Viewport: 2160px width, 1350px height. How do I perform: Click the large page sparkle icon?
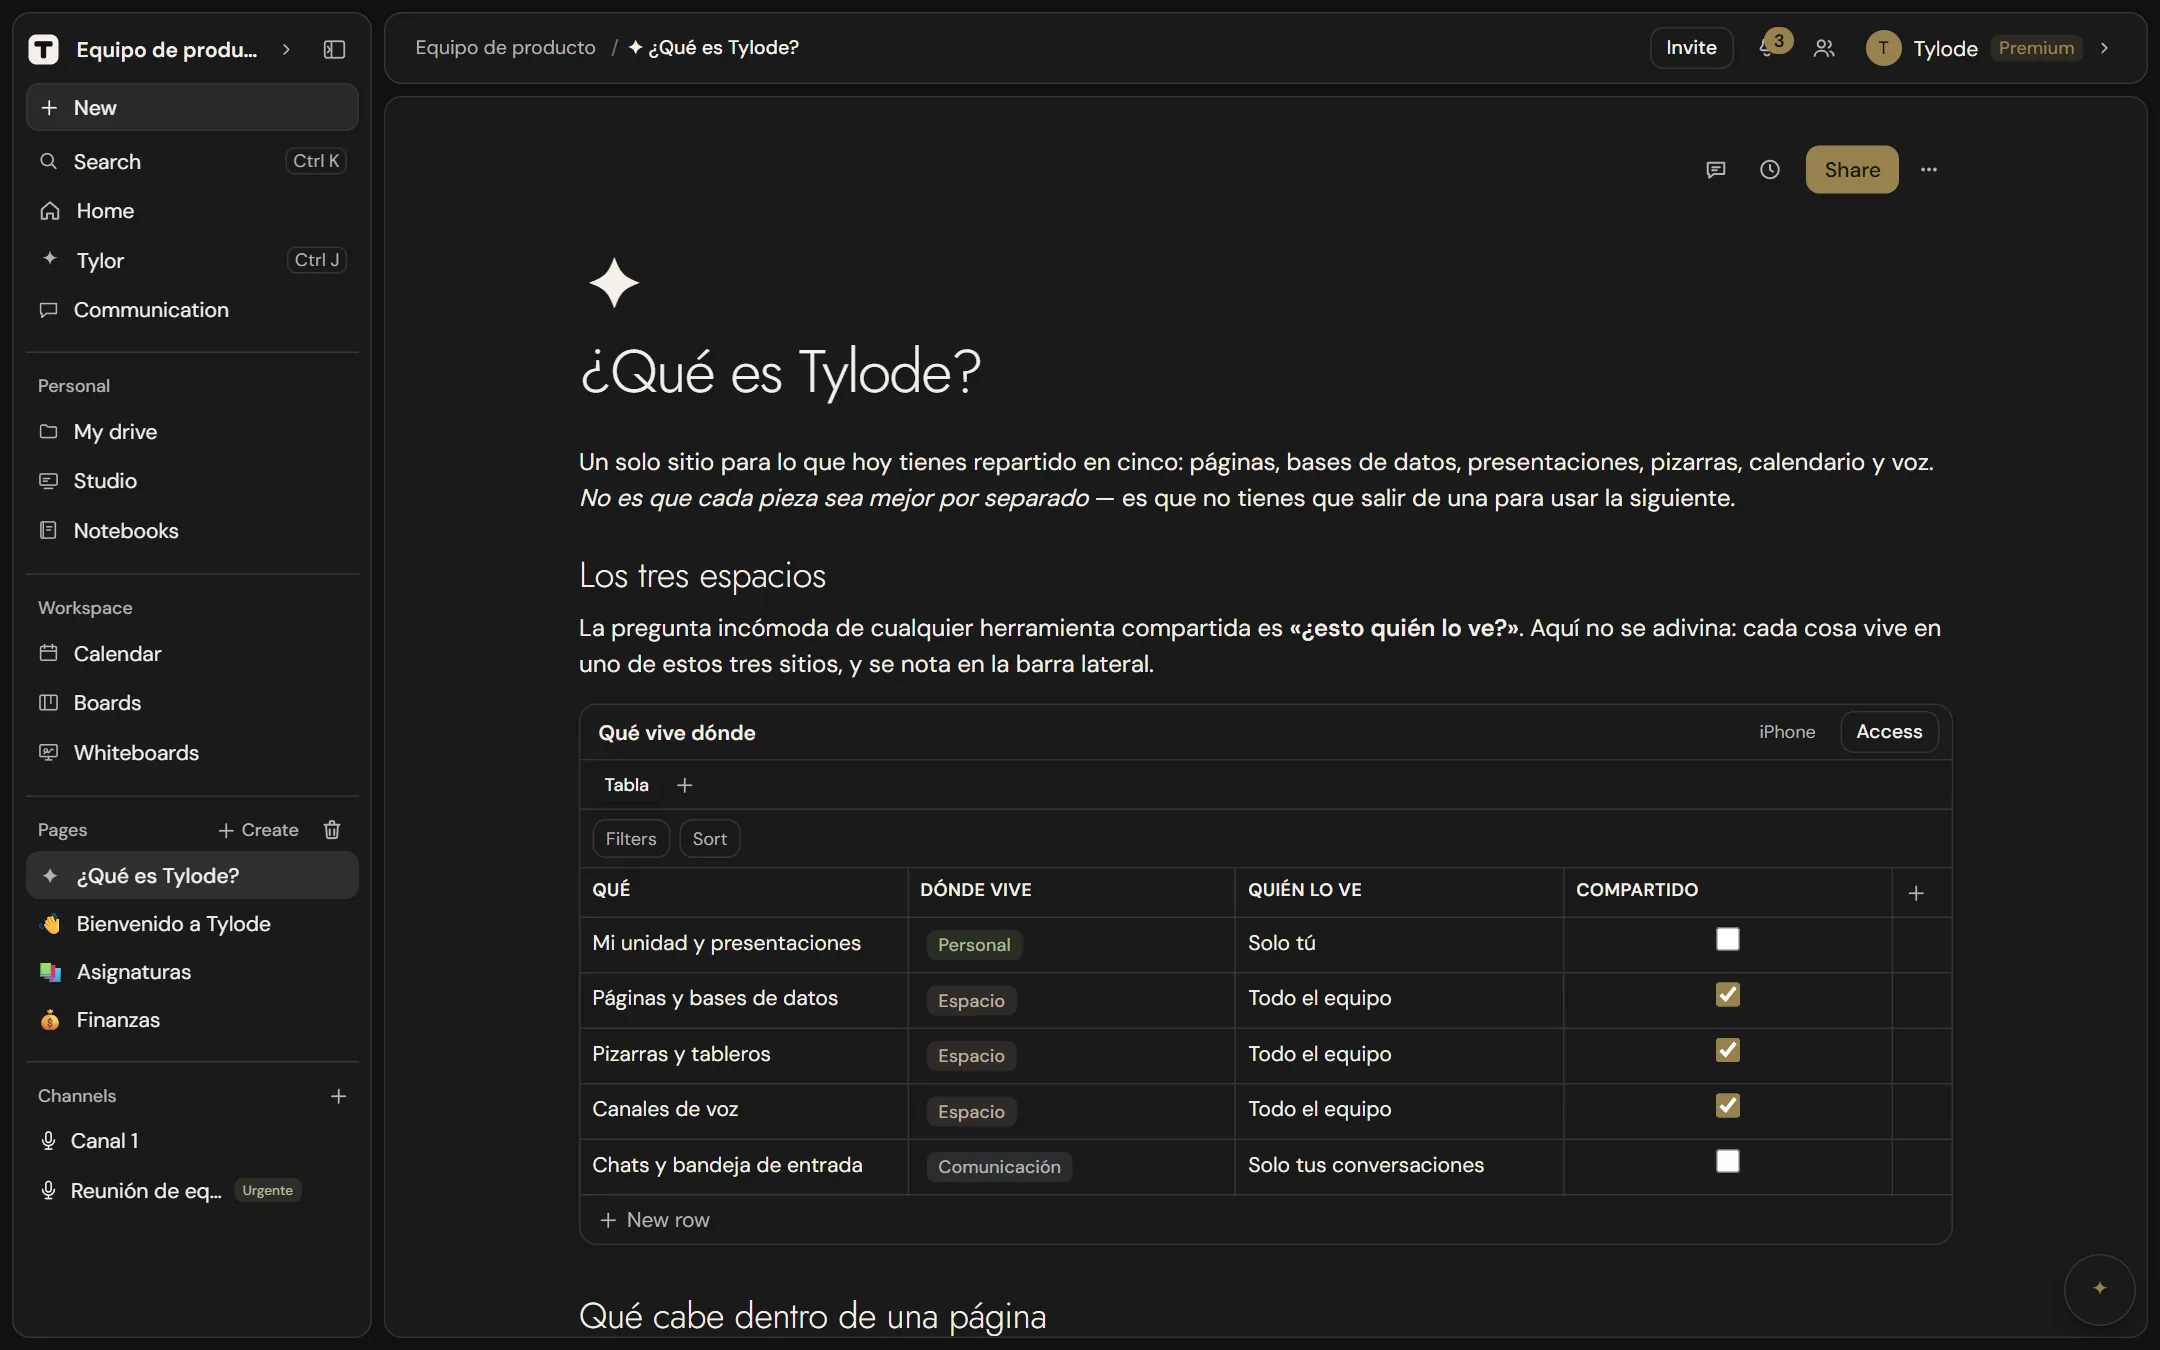(614, 283)
